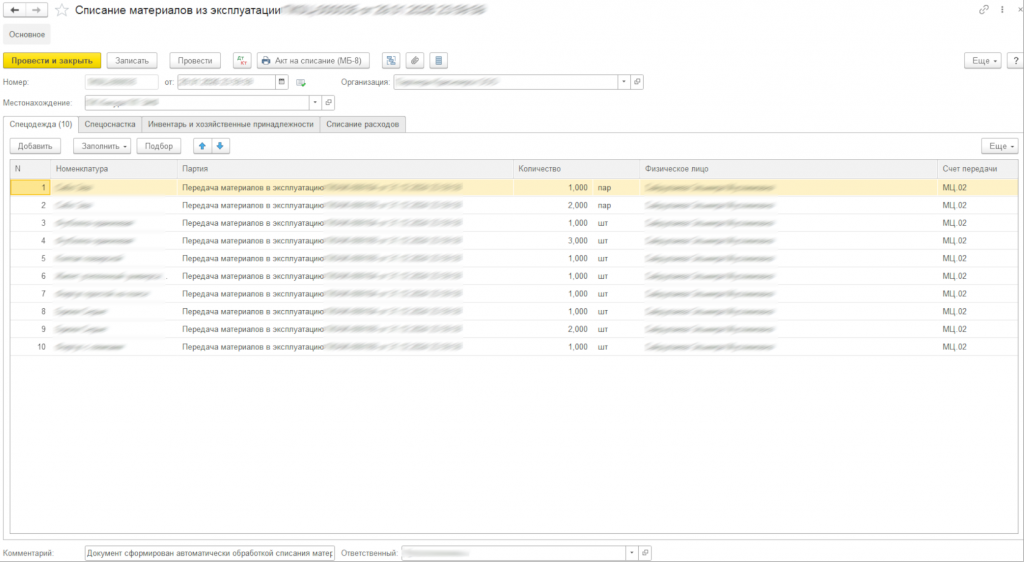Open the list report icon after paperclip
The image size is (1024, 562).
click(x=438, y=61)
